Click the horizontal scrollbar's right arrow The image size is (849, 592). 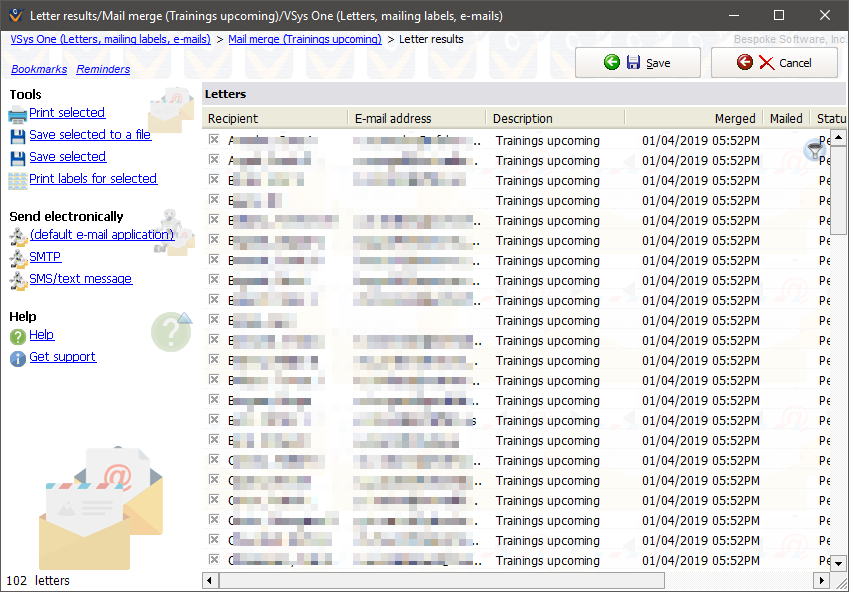pyautogui.click(x=820, y=580)
